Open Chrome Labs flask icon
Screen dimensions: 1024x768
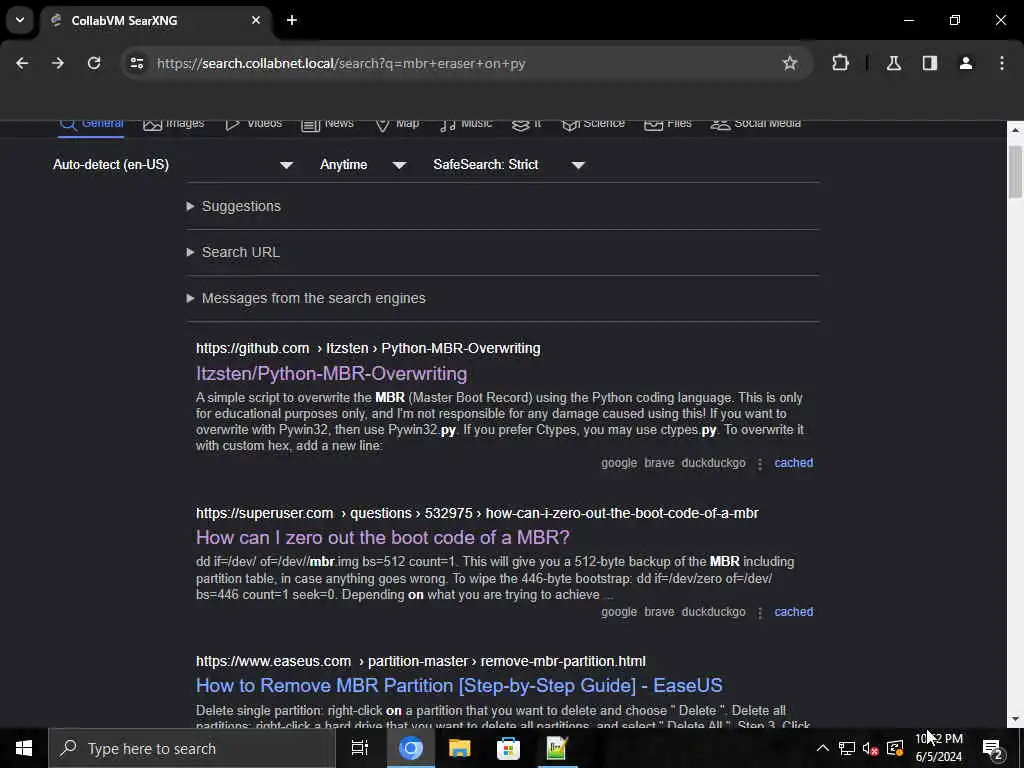pos(894,63)
